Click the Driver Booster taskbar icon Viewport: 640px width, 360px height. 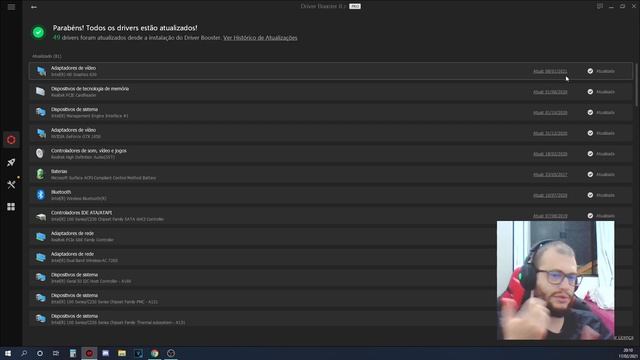tap(89, 353)
